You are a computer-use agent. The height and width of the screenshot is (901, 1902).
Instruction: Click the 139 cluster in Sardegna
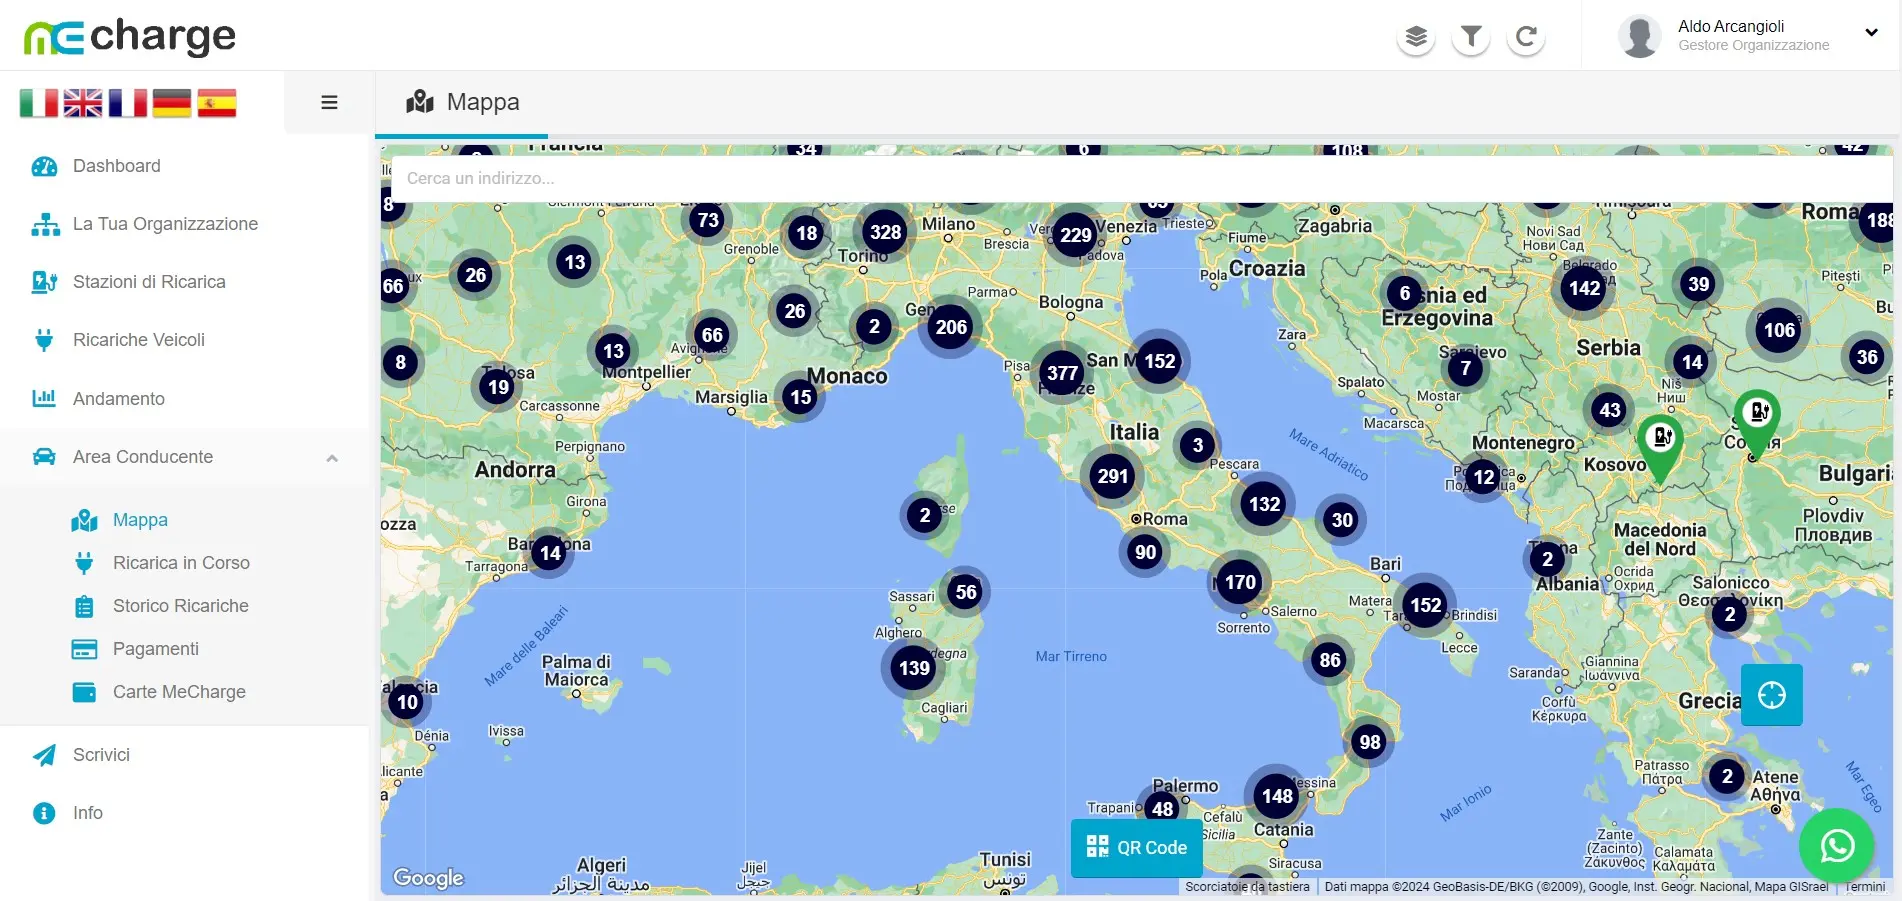(914, 668)
